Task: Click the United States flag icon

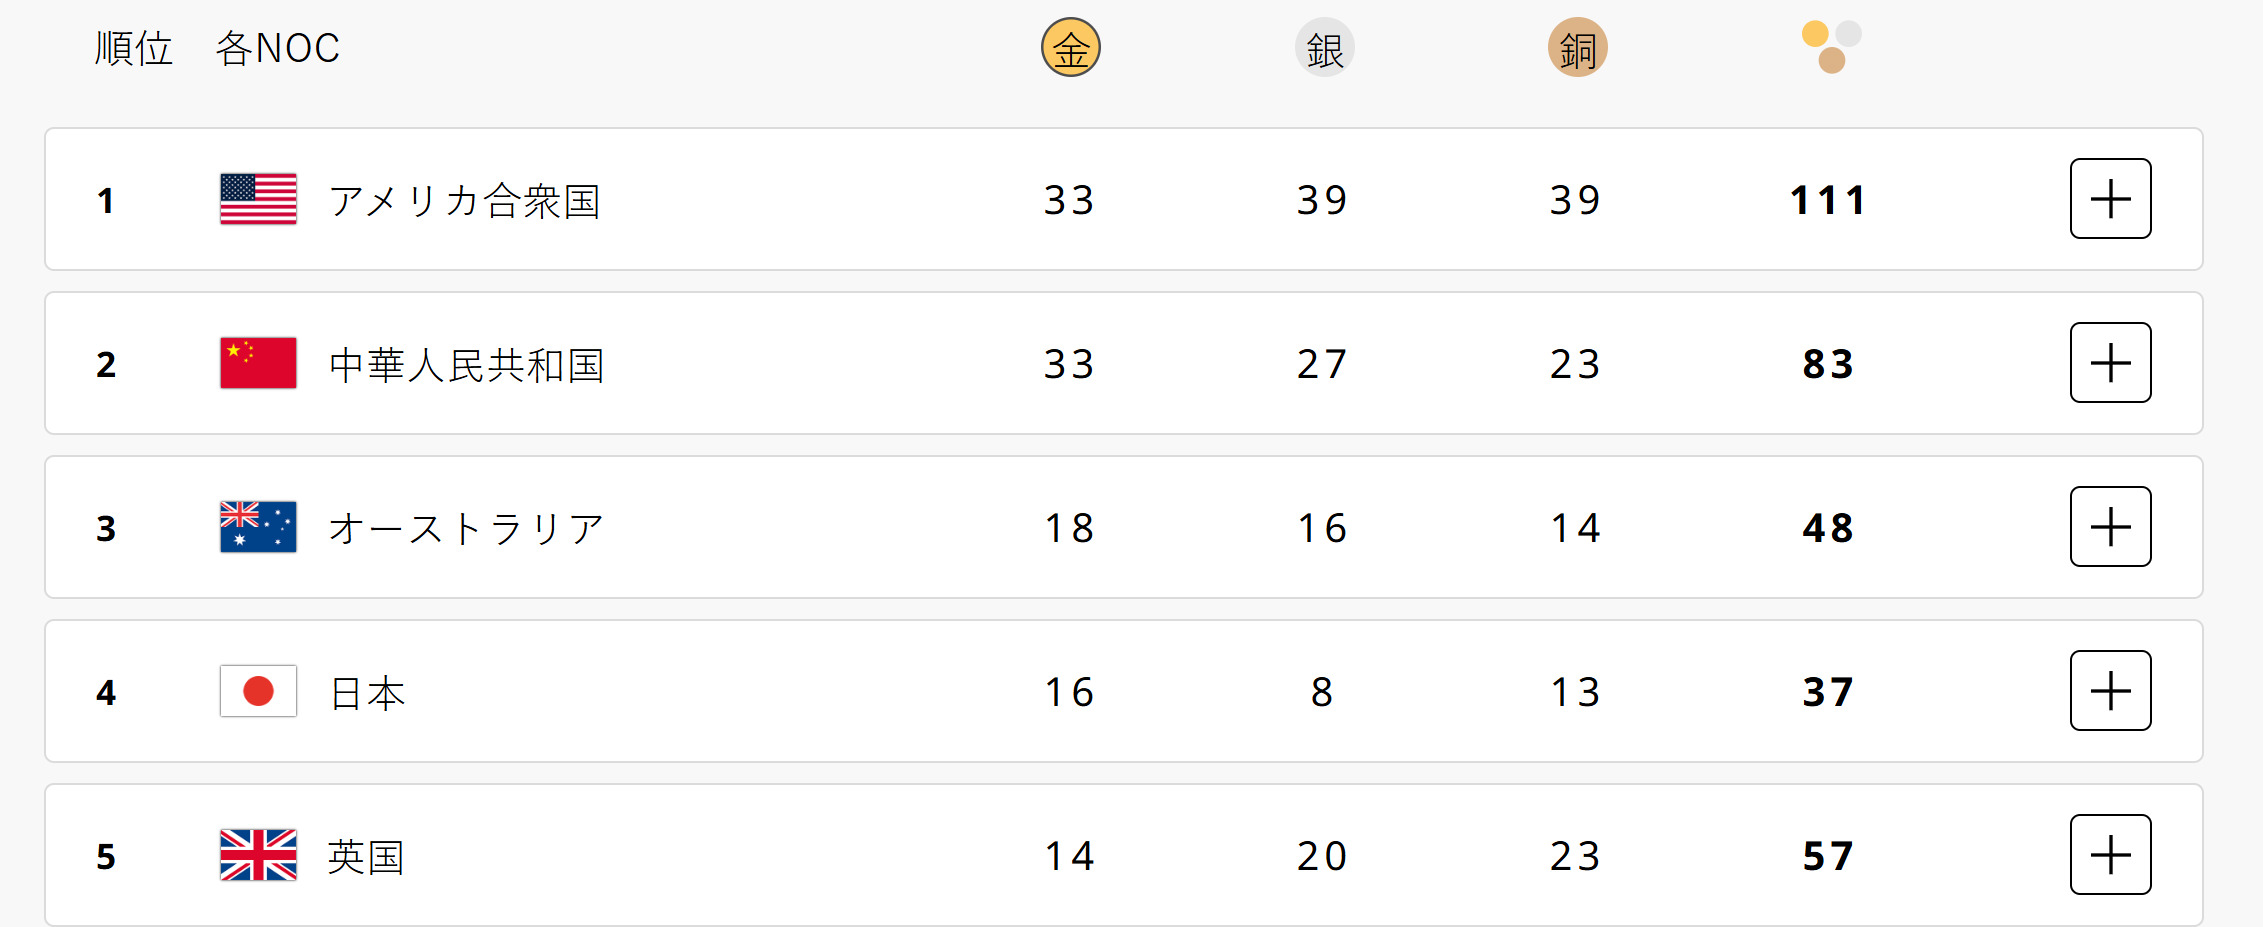Action: [258, 199]
